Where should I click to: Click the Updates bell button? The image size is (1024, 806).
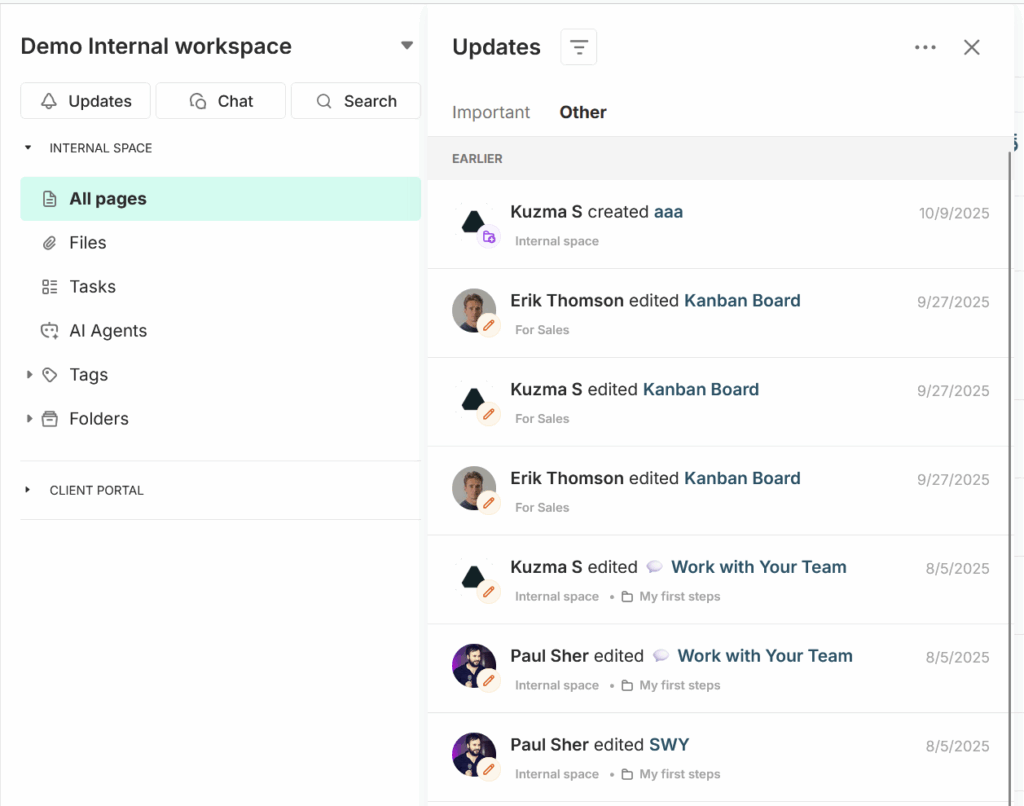point(86,101)
